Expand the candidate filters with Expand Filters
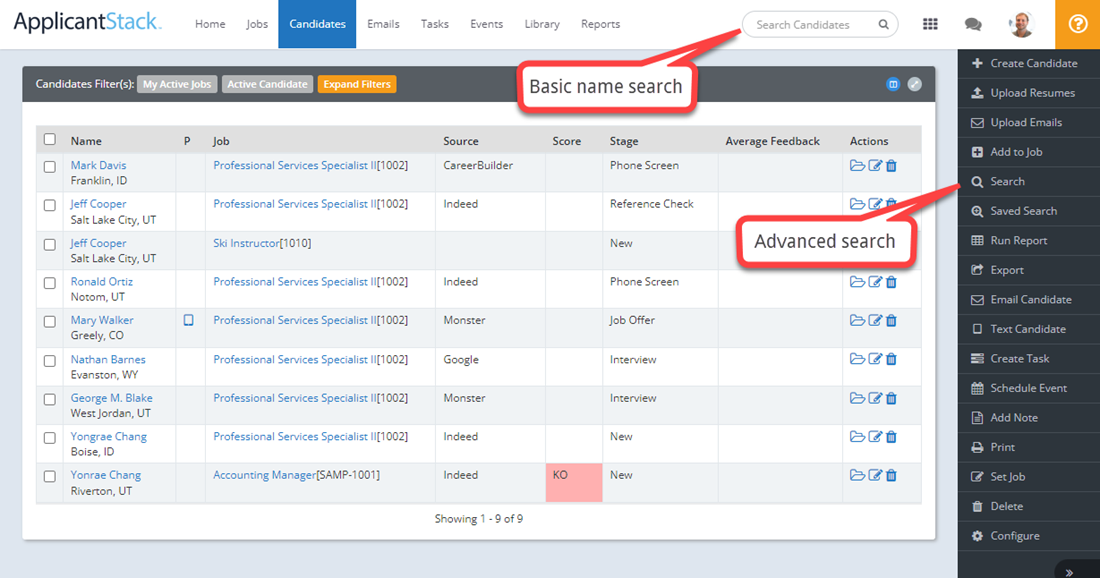This screenshot has height=578, width=1100. 357,85
